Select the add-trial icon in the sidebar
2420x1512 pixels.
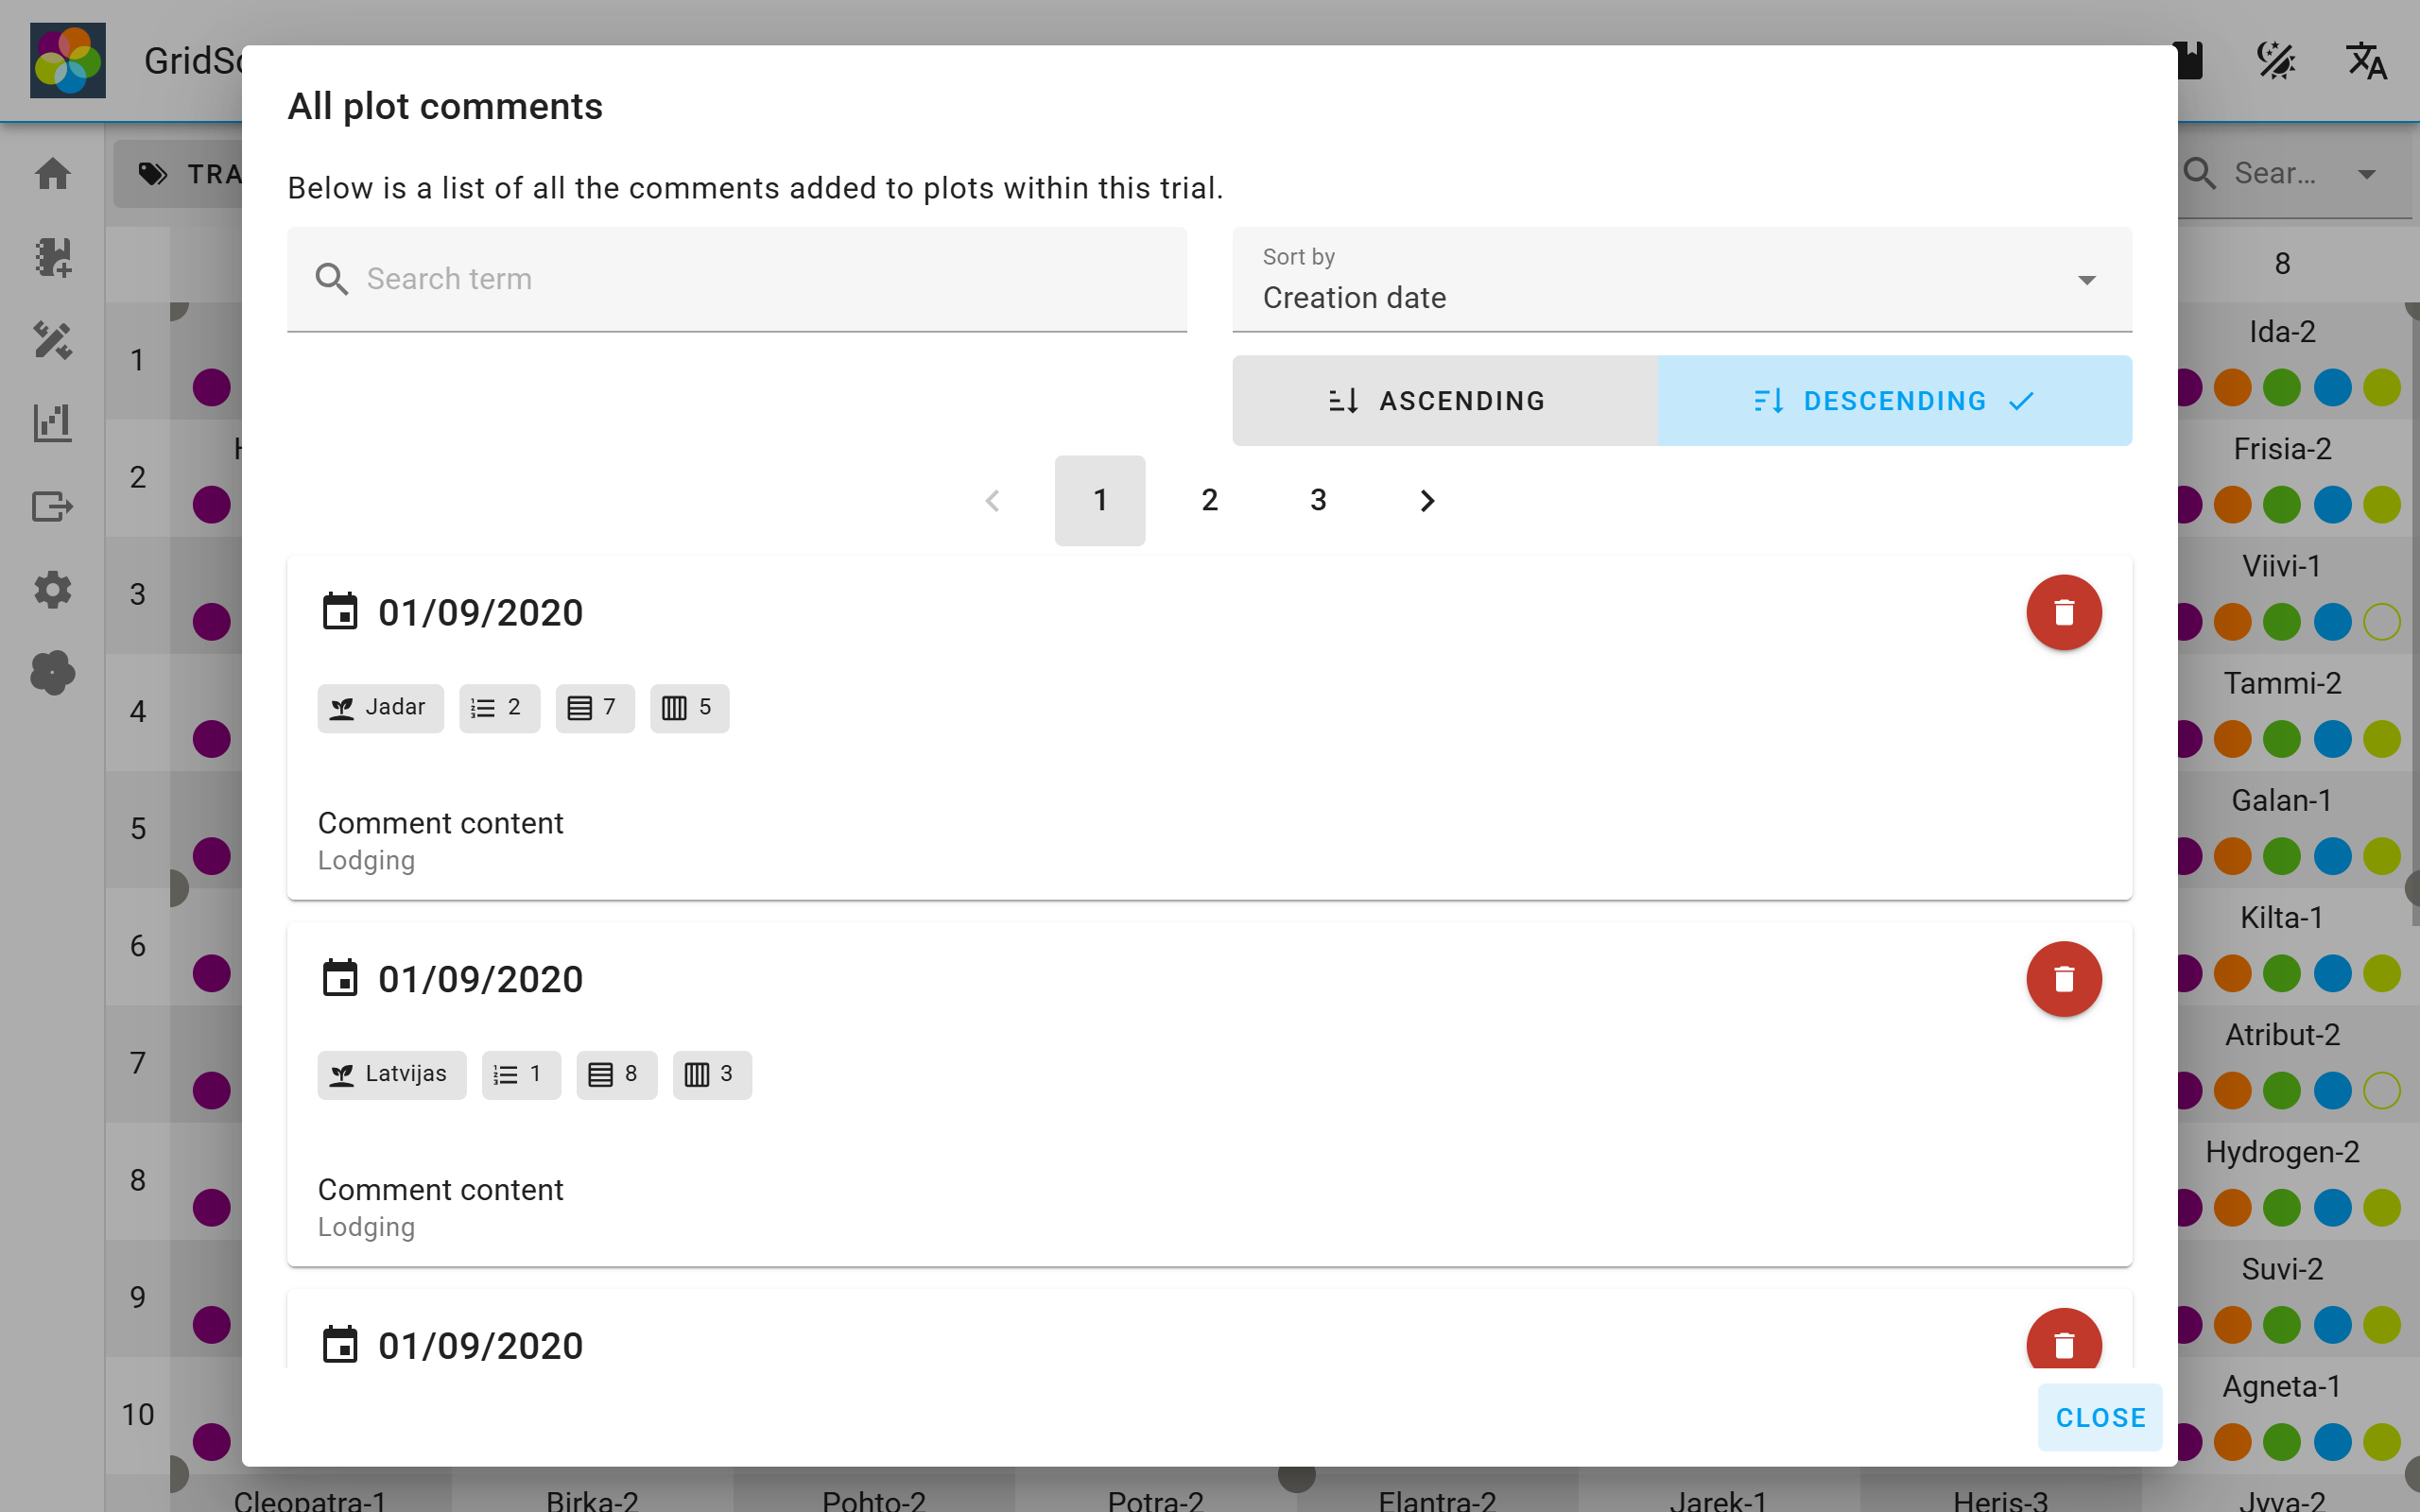[52, 258]
